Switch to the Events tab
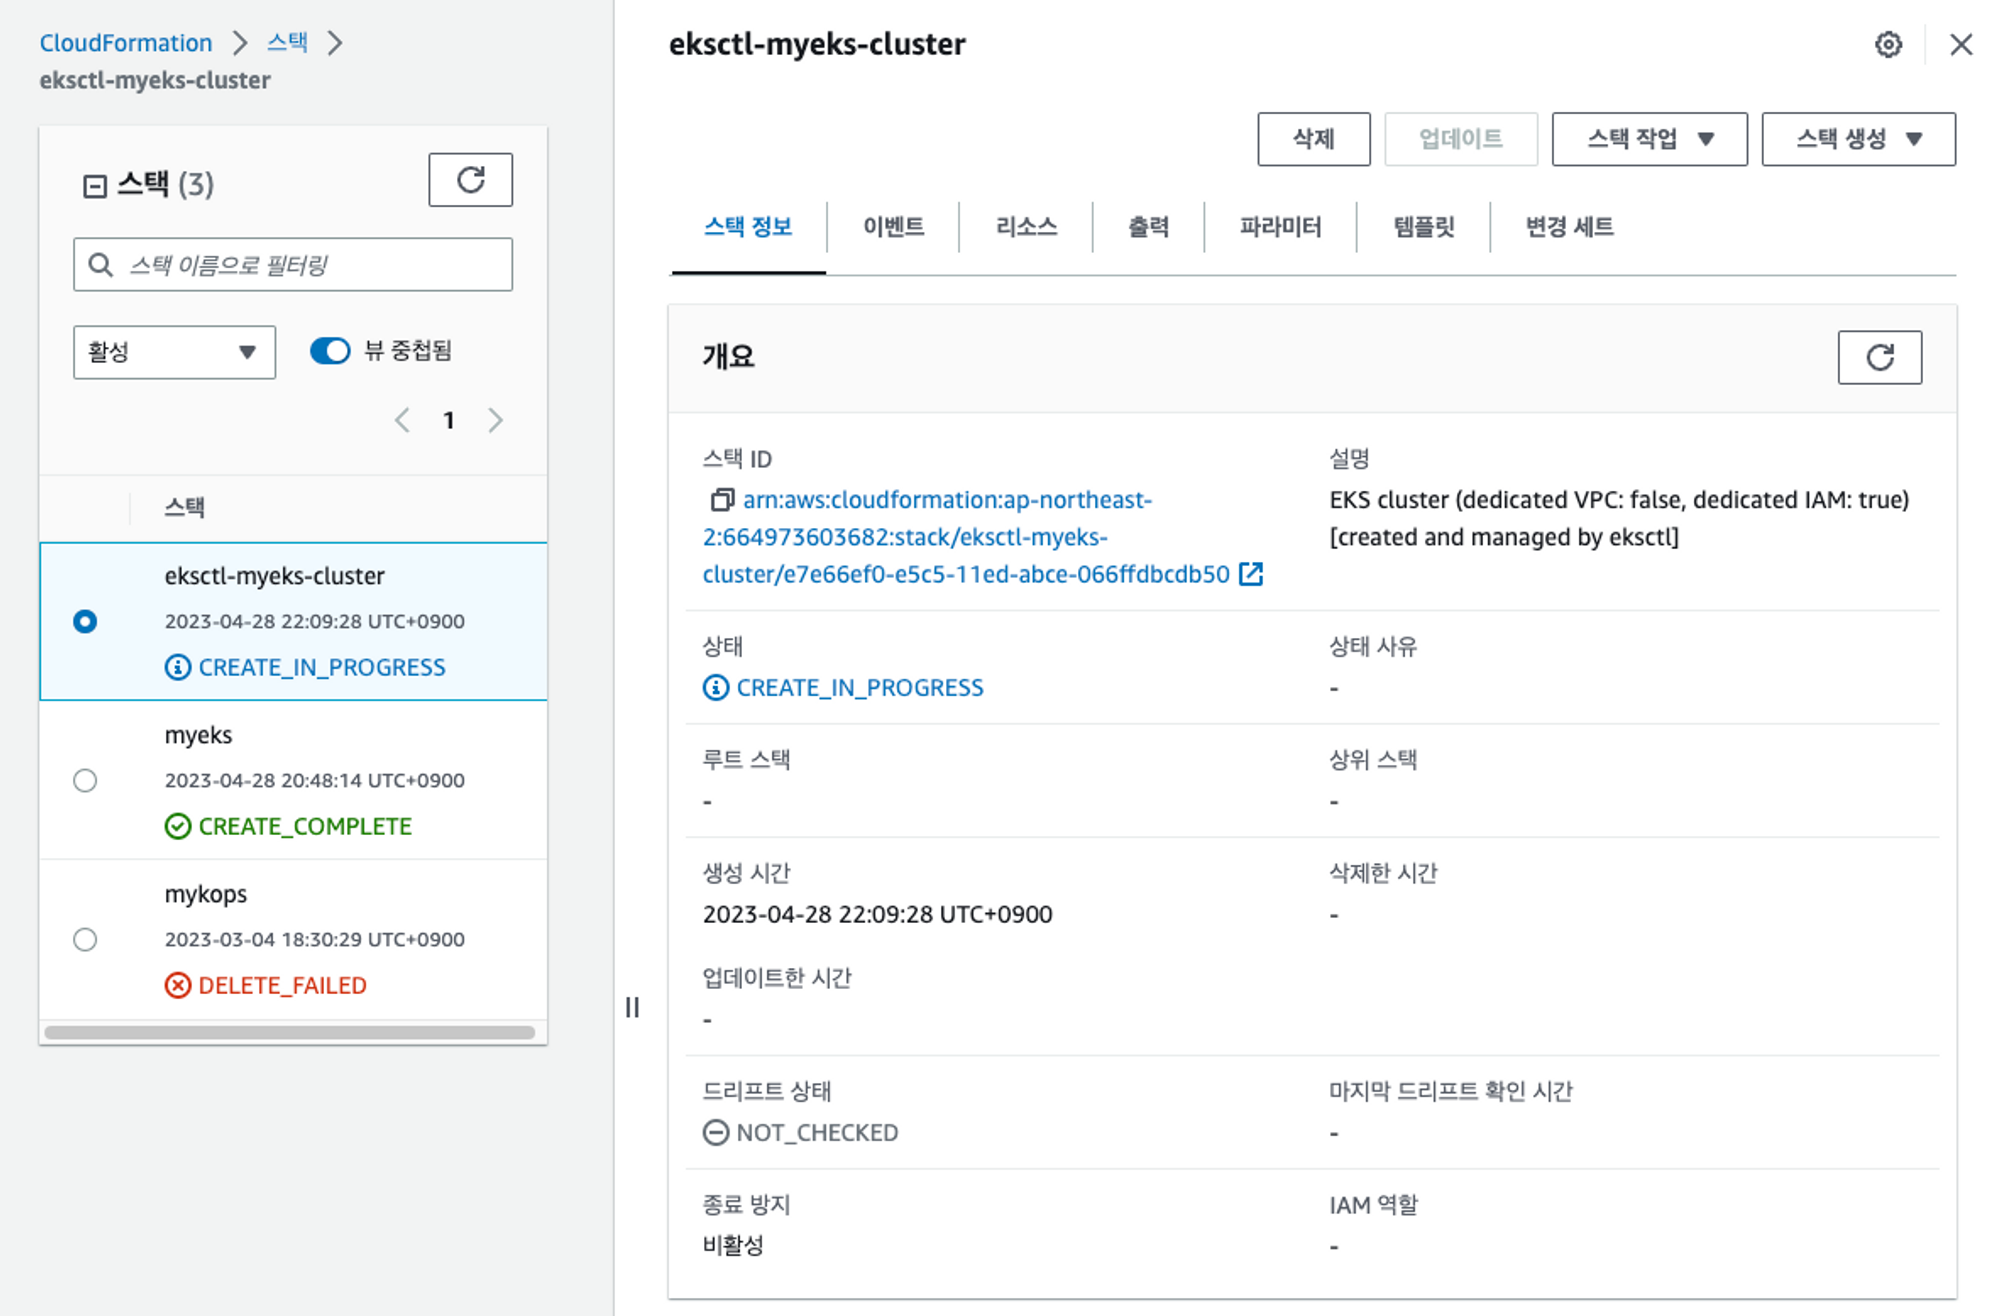Image resolution: width=2000 pixels, height=1316 pixels. (893, 227)
